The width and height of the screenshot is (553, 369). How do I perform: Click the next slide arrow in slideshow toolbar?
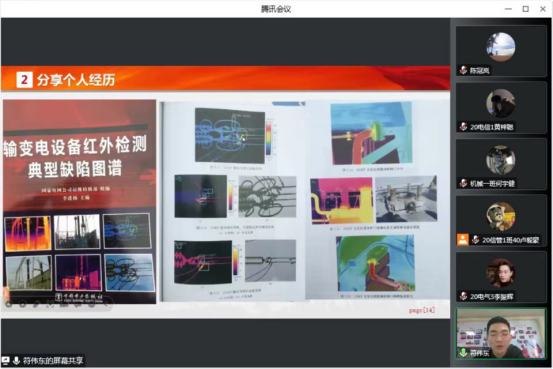(22, 304)
